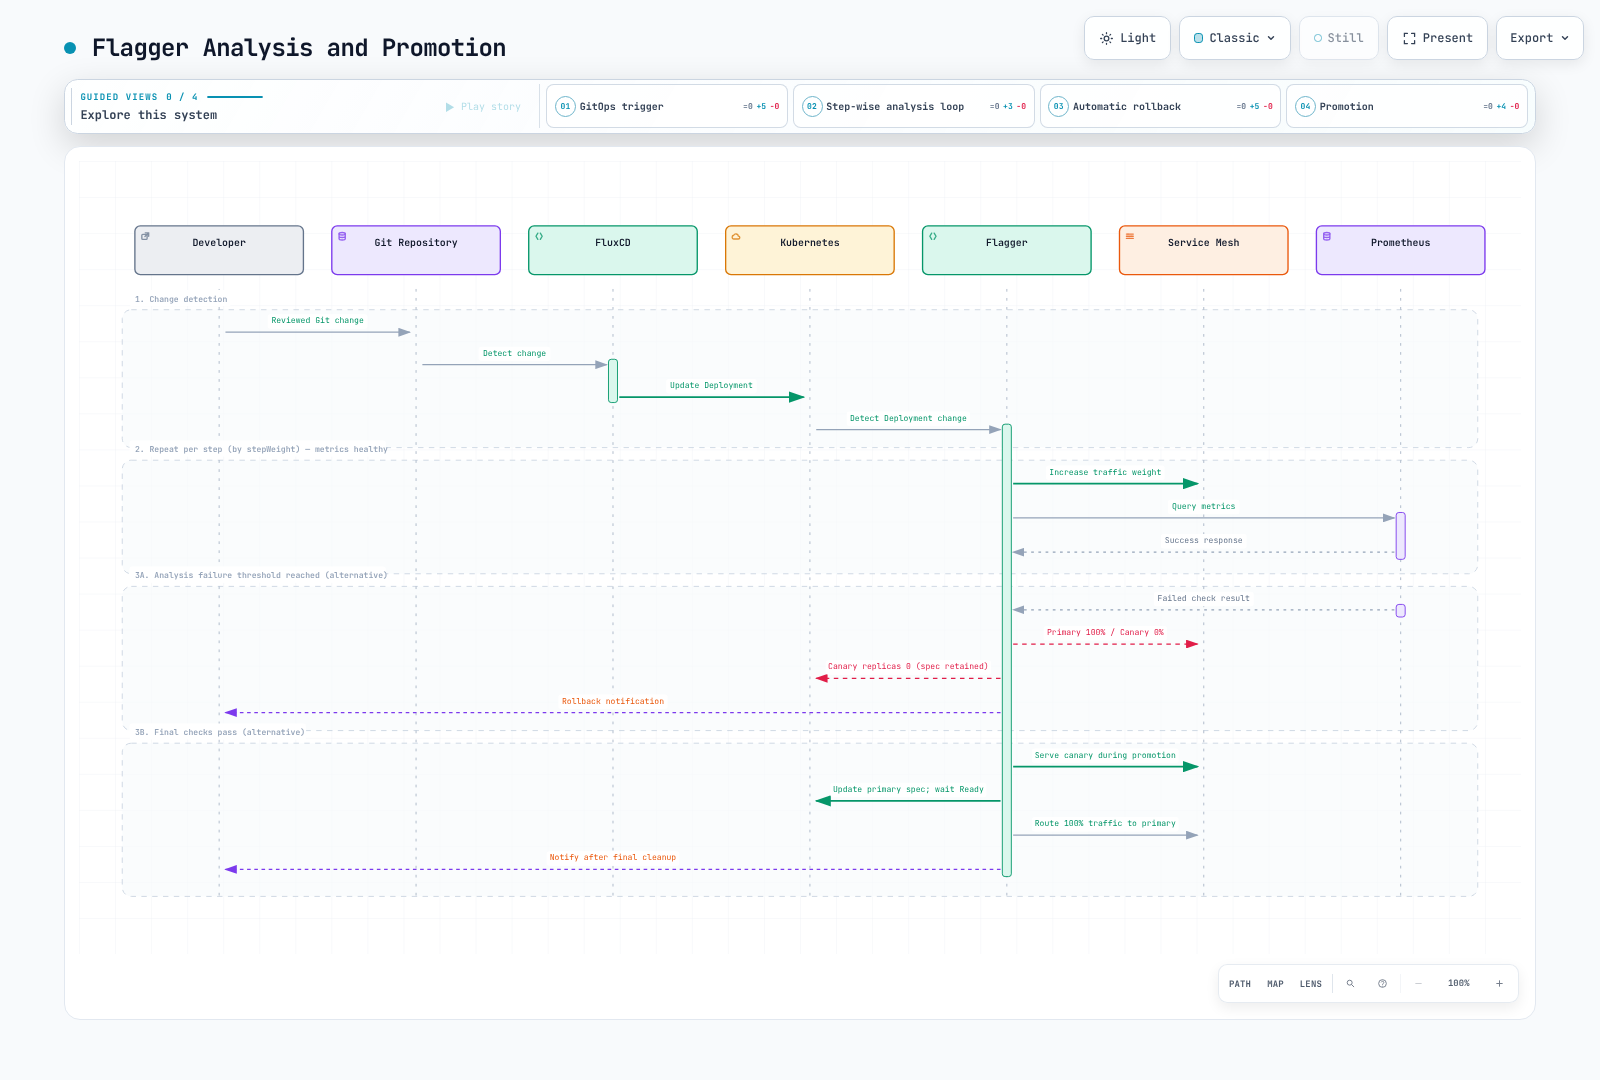
Task: Click the 'Failed check result' message label
Action: pyautogui.click(x=1203, y=599)
